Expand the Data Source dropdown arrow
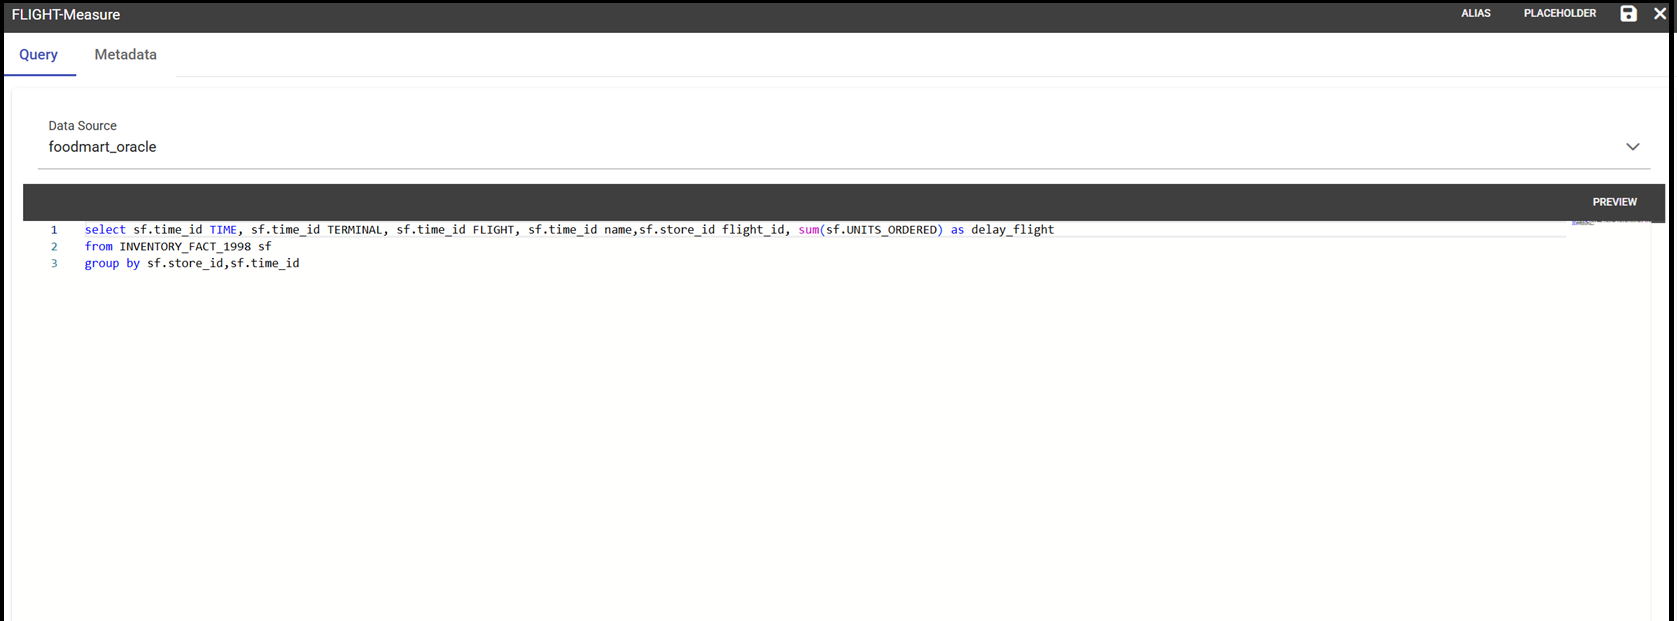Screen dimensions: 1677x621 pyautogui.click(x=1632, y=147)
